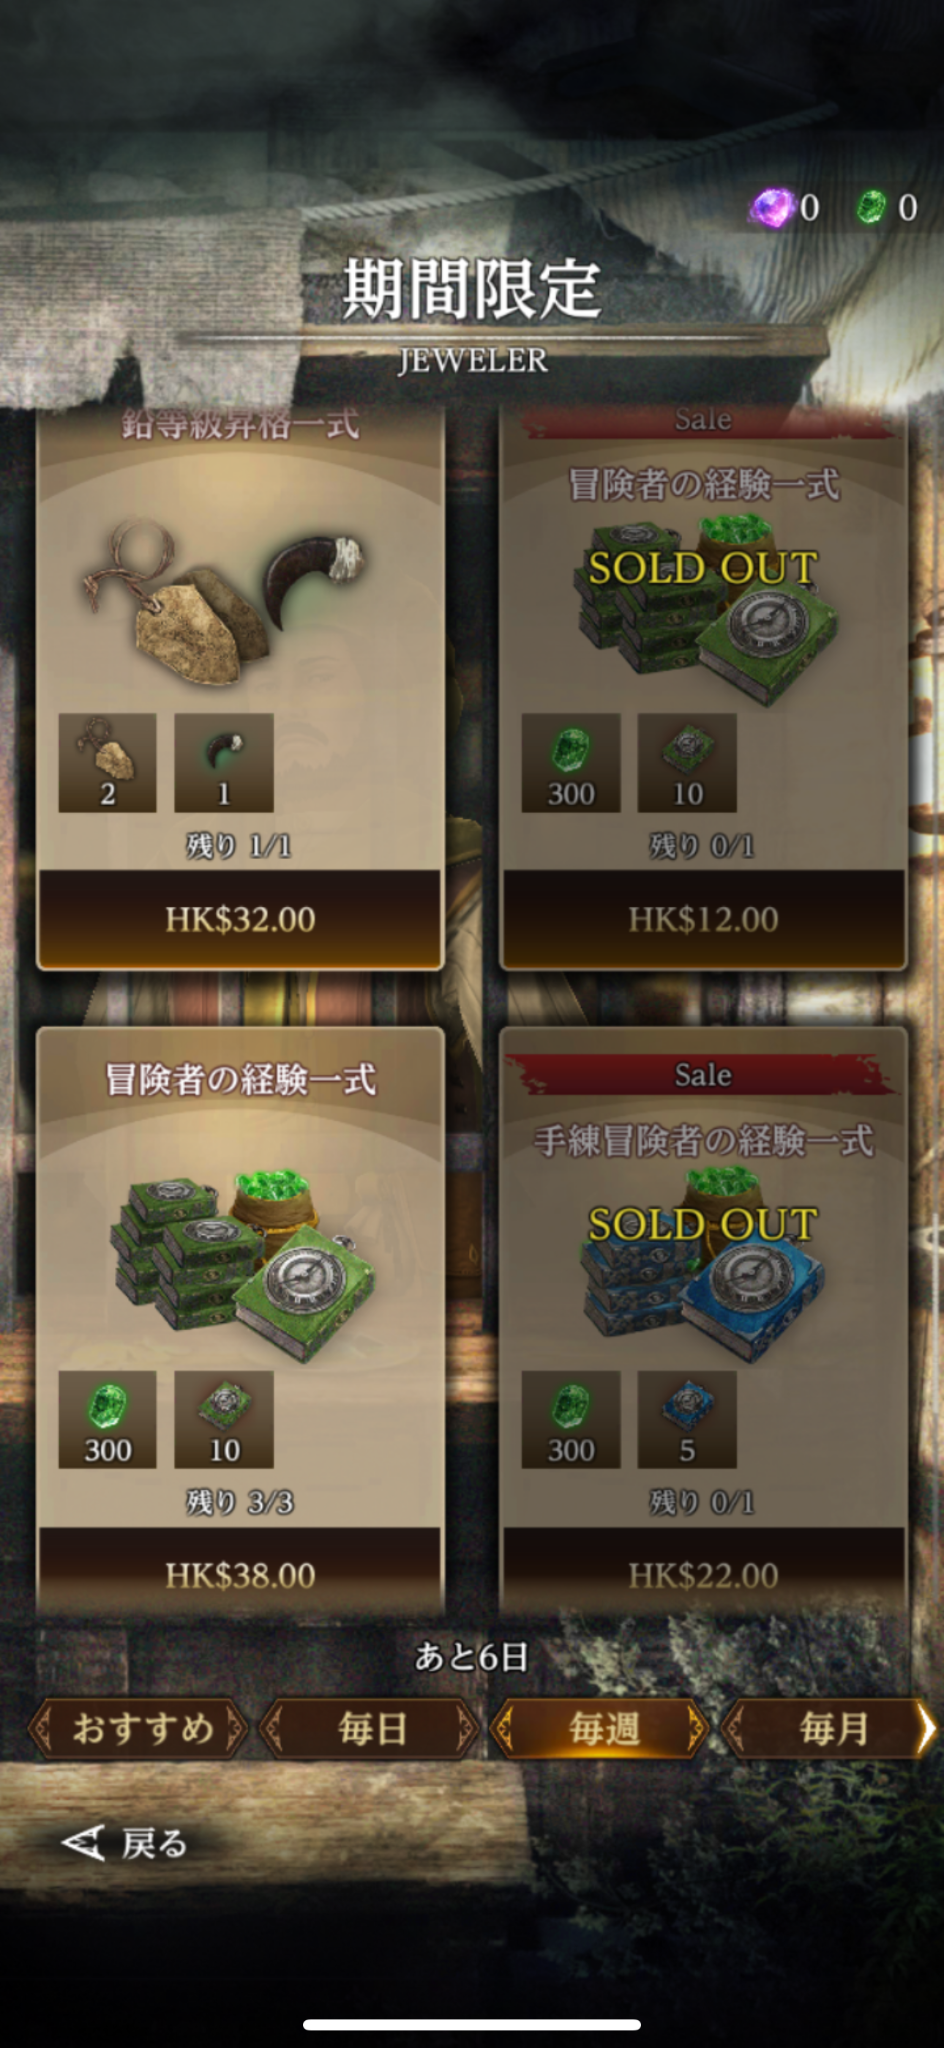Go back with the 戻る button

click(x=125, y=1843)
